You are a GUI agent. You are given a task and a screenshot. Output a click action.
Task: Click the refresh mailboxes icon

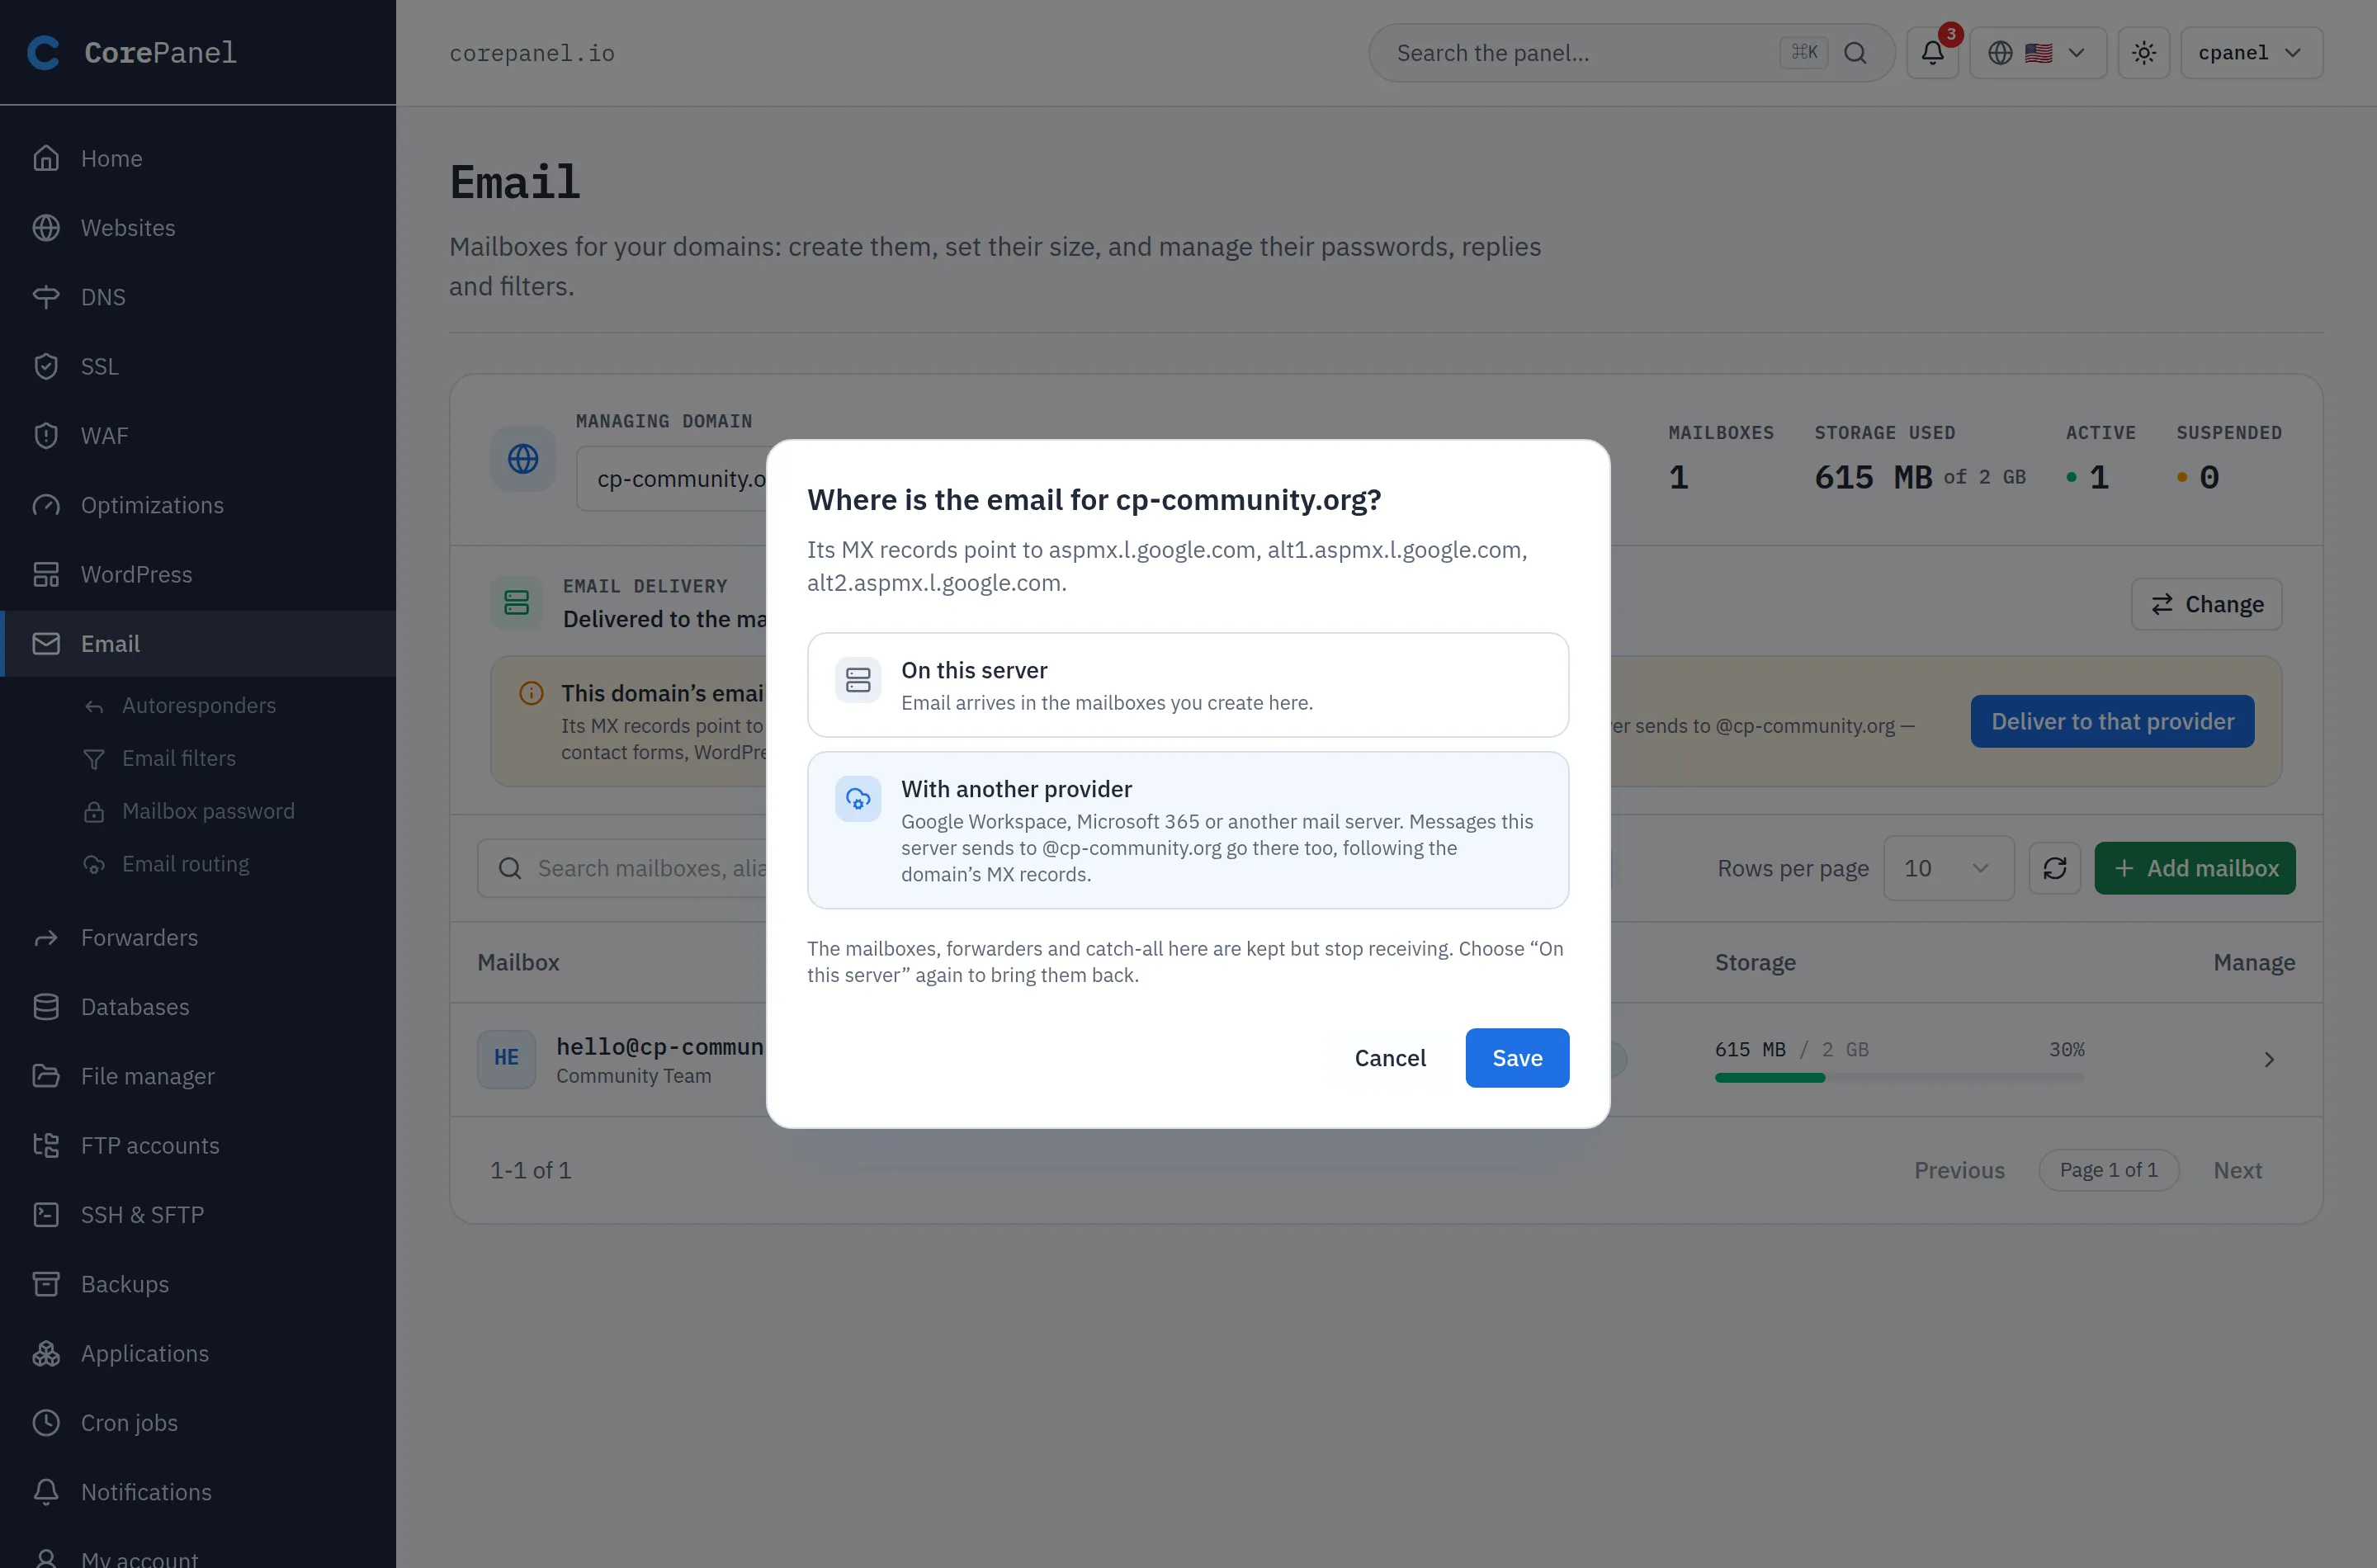[x=2054, y=868]
